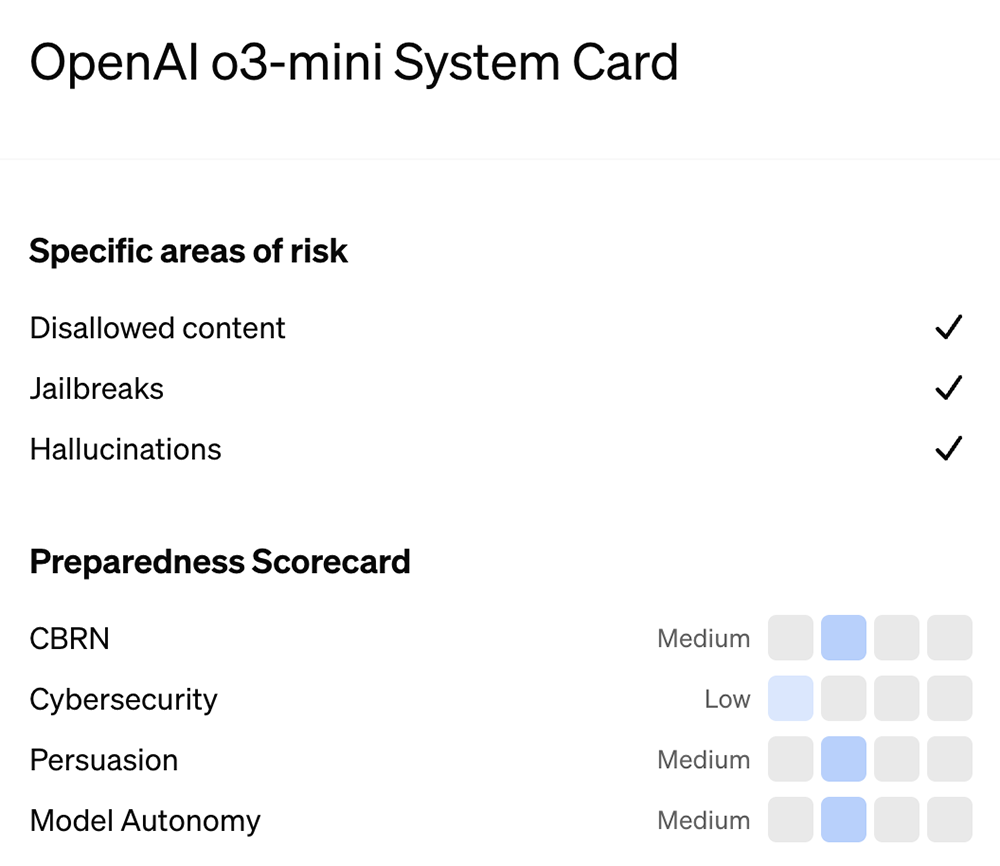Click the OpenAI o3-mini System Card title
The height and width of the screenshot is (866, 1000).
(354, 62)
